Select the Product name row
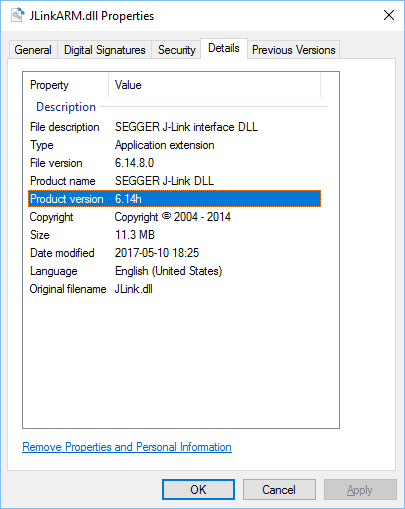Image resolution: width=405 pixels, height=509 pixels. (x=174, y=181)
